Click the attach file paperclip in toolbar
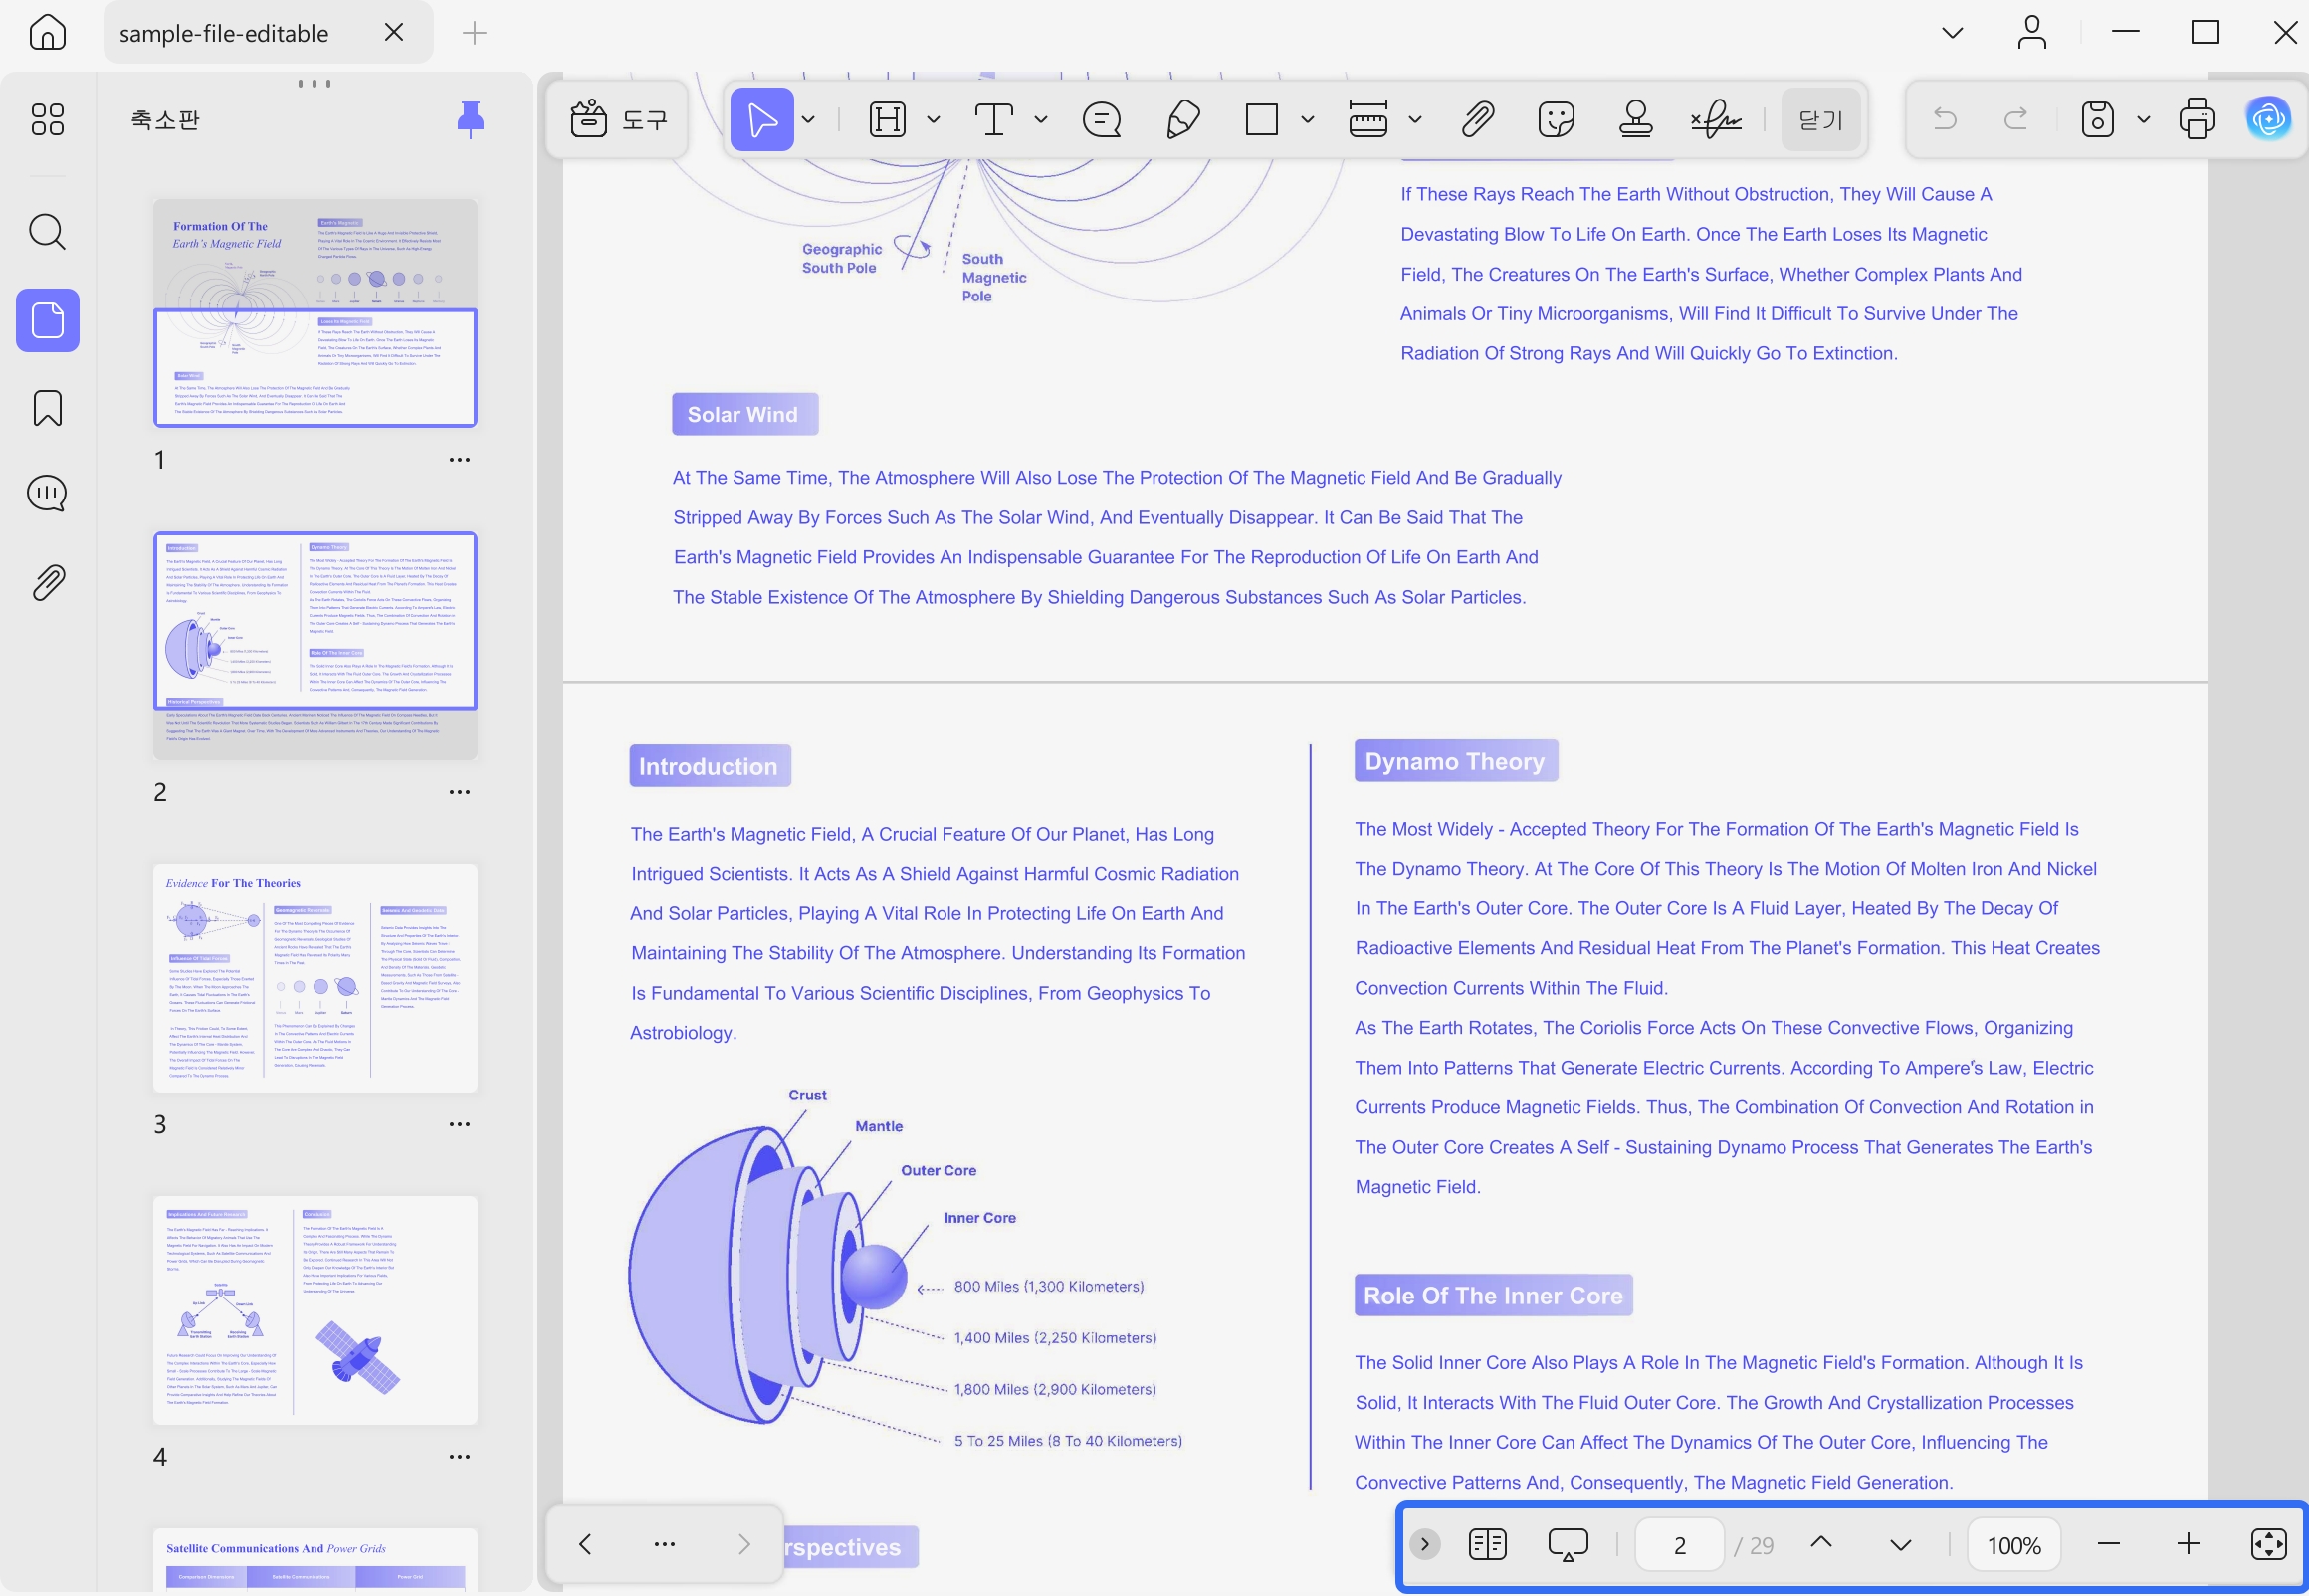This screenshot has width=2309, height=1596. click(1477, 120)
